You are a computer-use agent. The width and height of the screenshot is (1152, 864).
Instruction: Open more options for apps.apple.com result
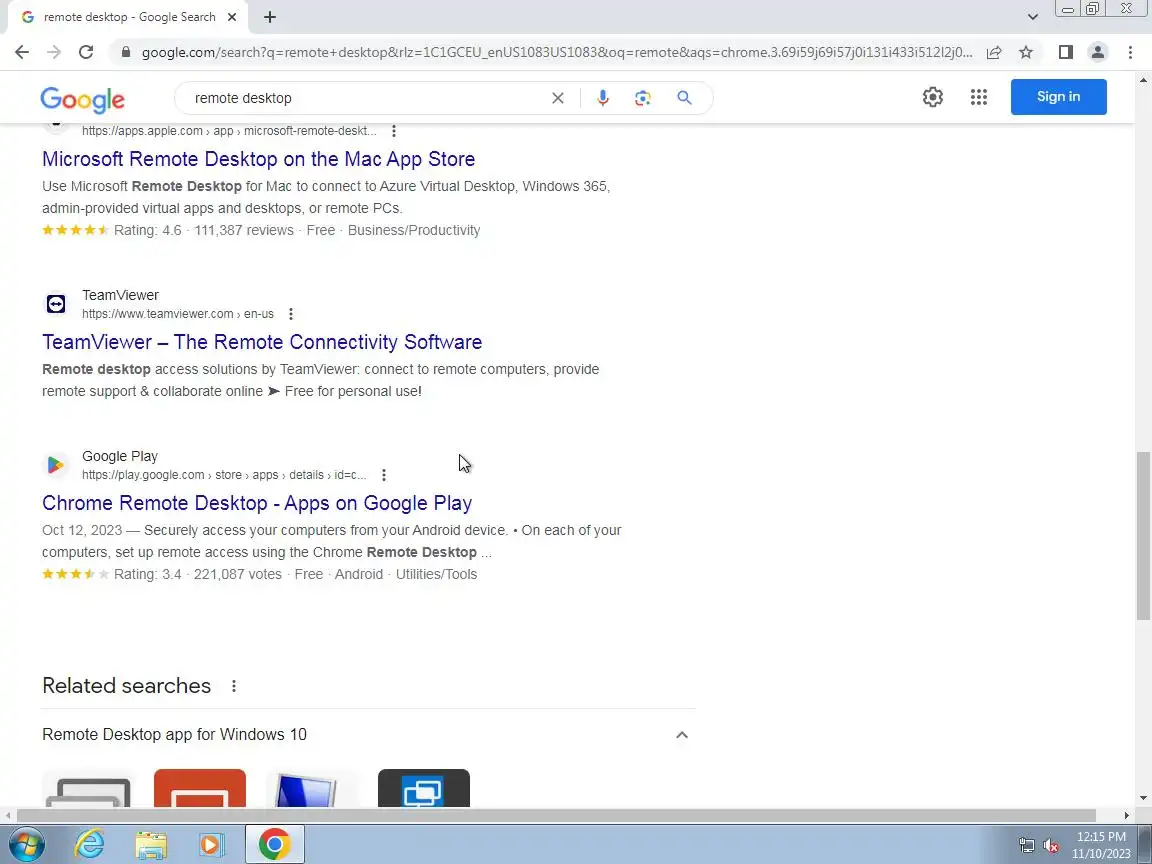click(394, 131)
